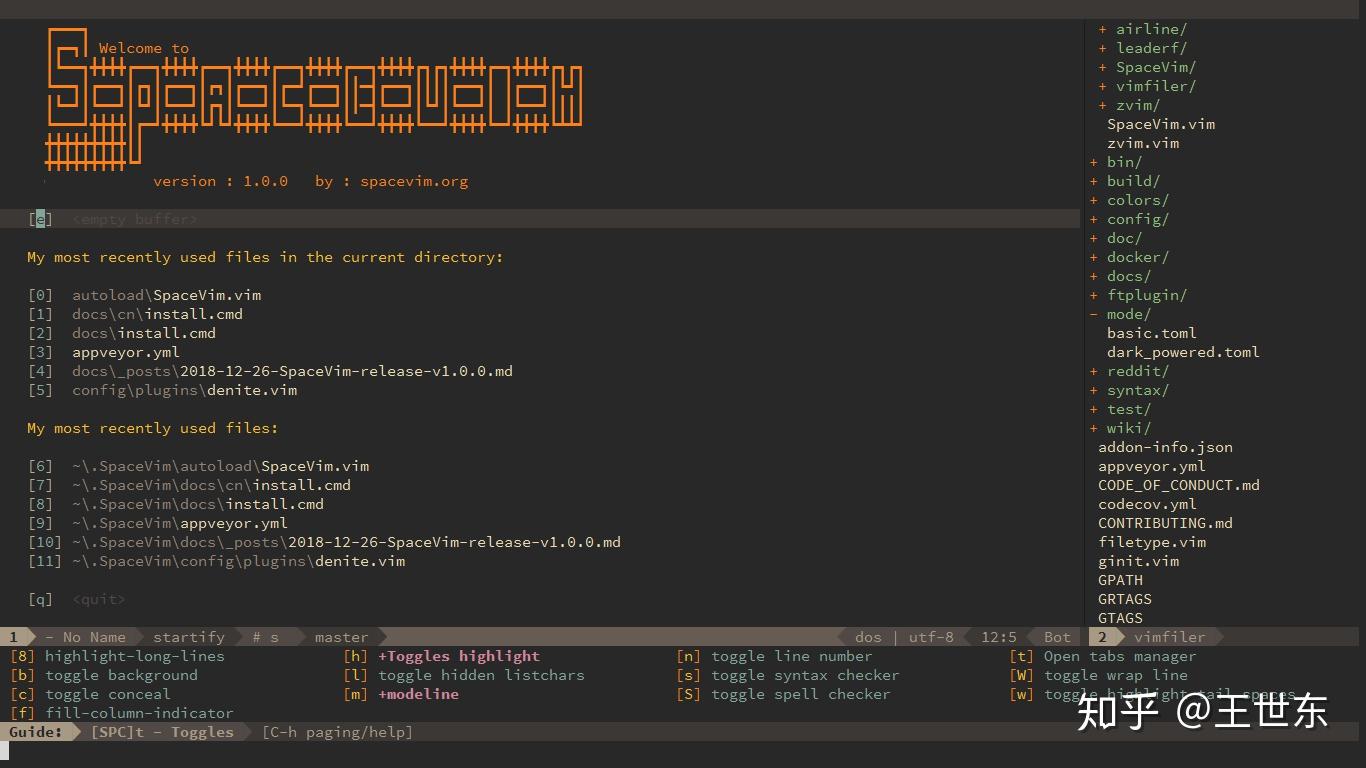Open the spacevim.org link
The width and height of the screenshot is (1366, 768).
click(416, 181)
